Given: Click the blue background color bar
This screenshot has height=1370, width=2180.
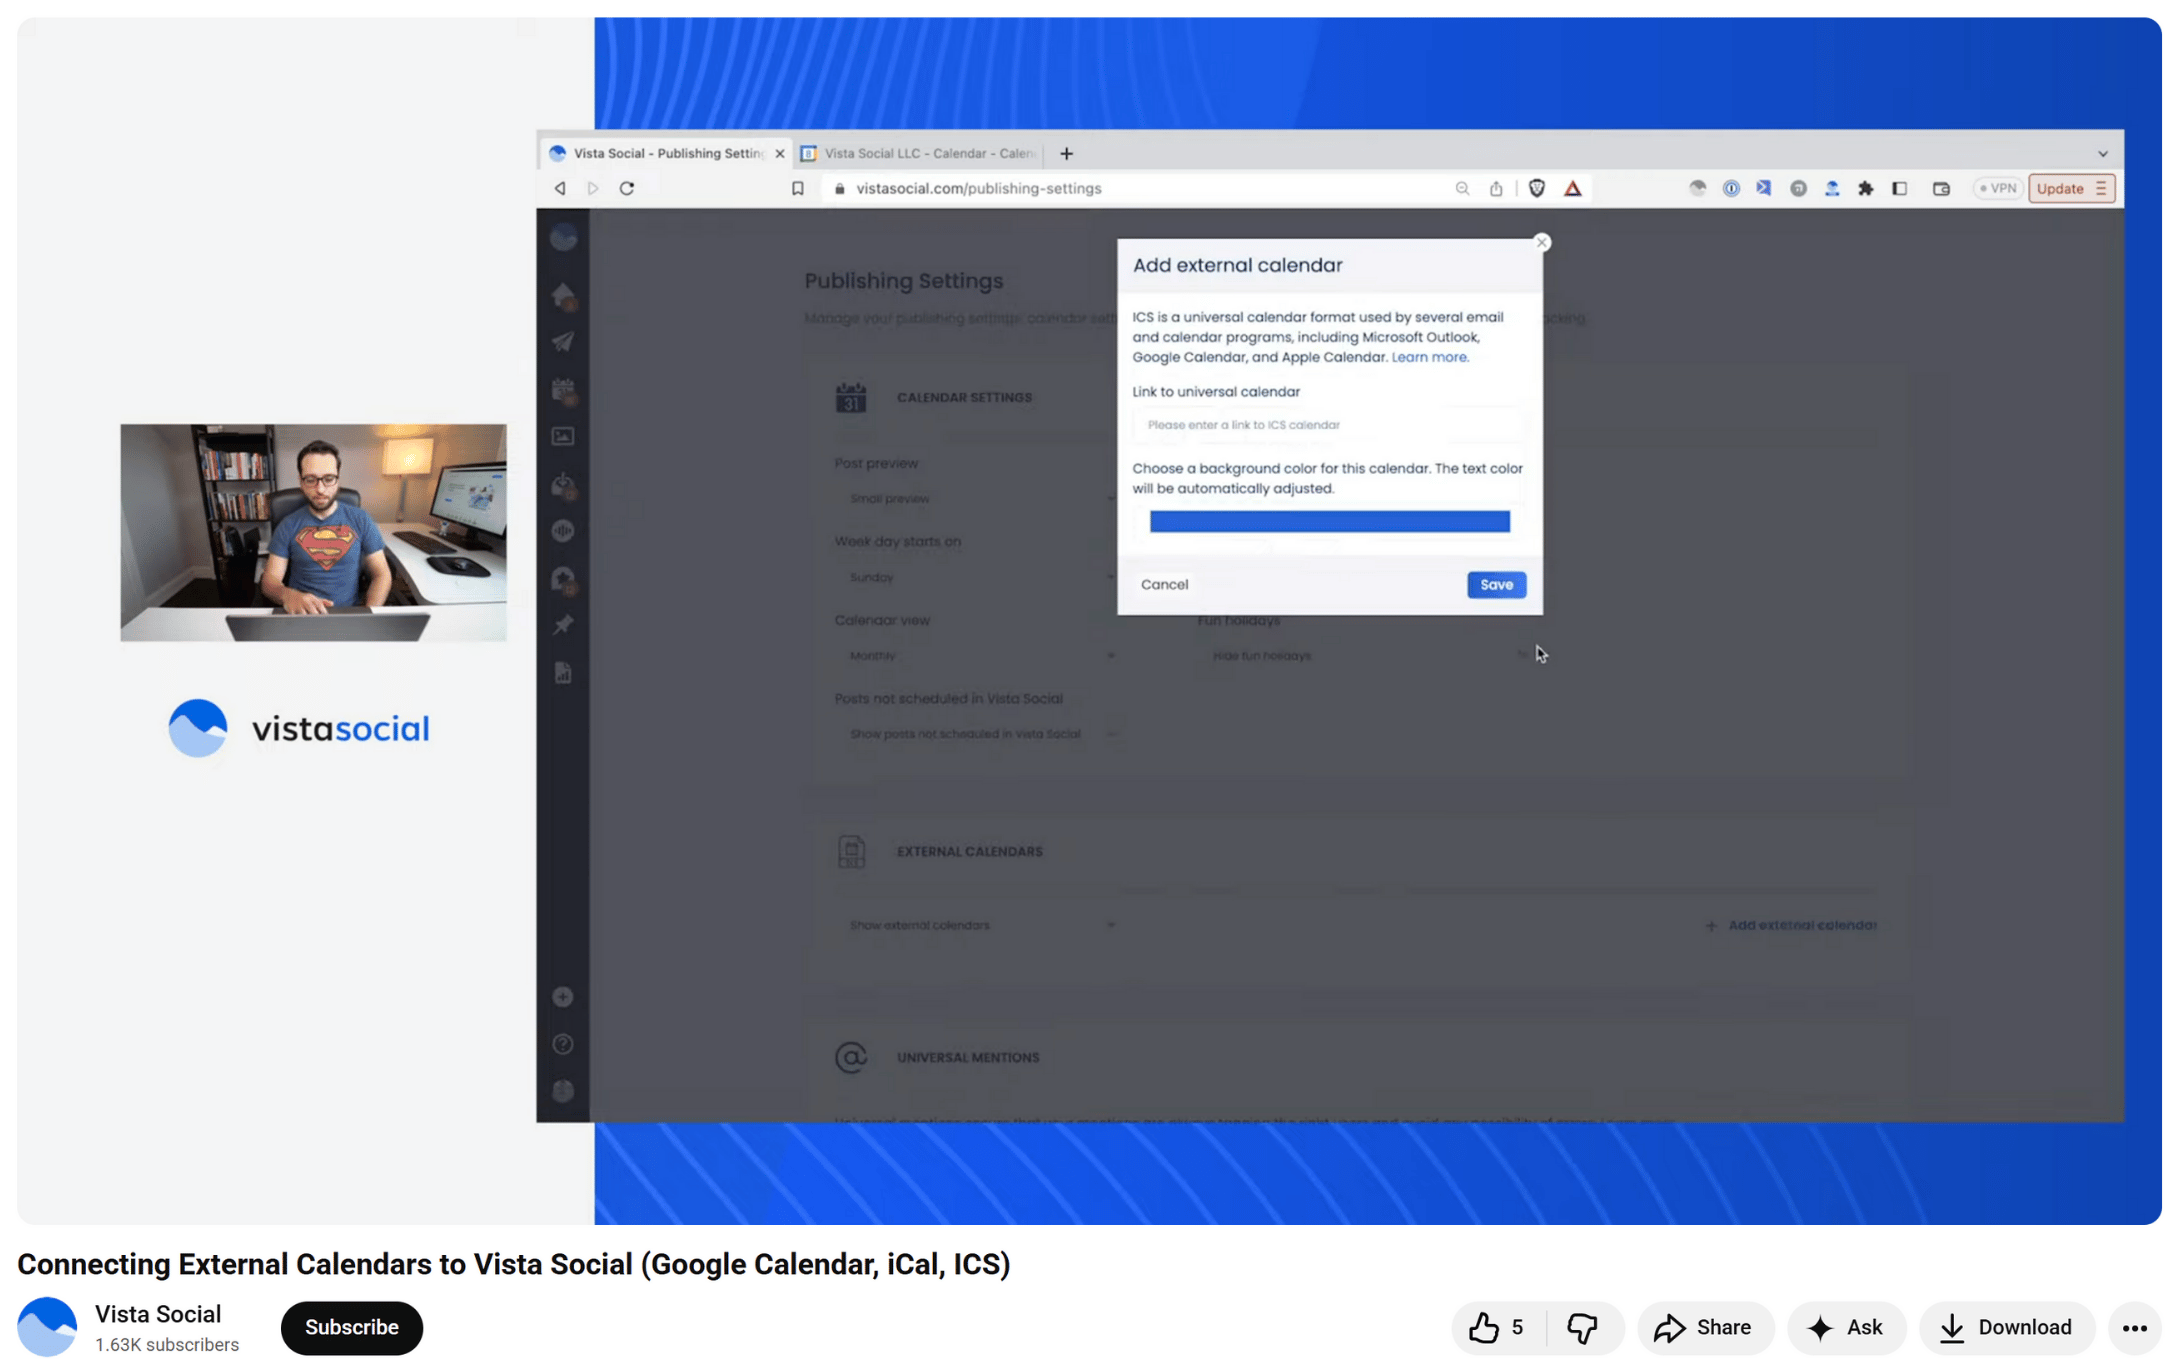Looking at the screenshot, I should 1328,521.
